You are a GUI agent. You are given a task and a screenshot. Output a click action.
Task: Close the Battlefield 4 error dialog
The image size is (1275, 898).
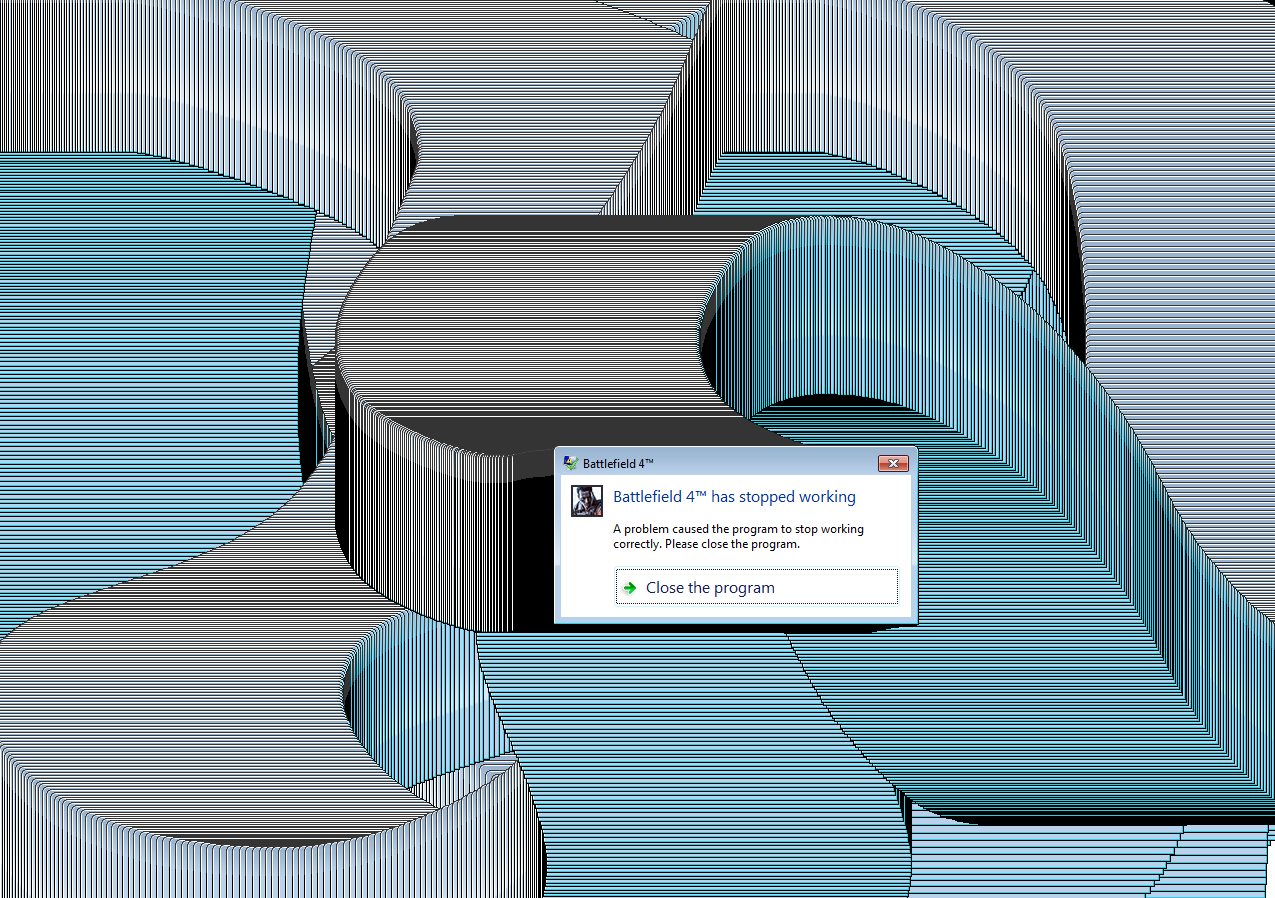(892, 463)
